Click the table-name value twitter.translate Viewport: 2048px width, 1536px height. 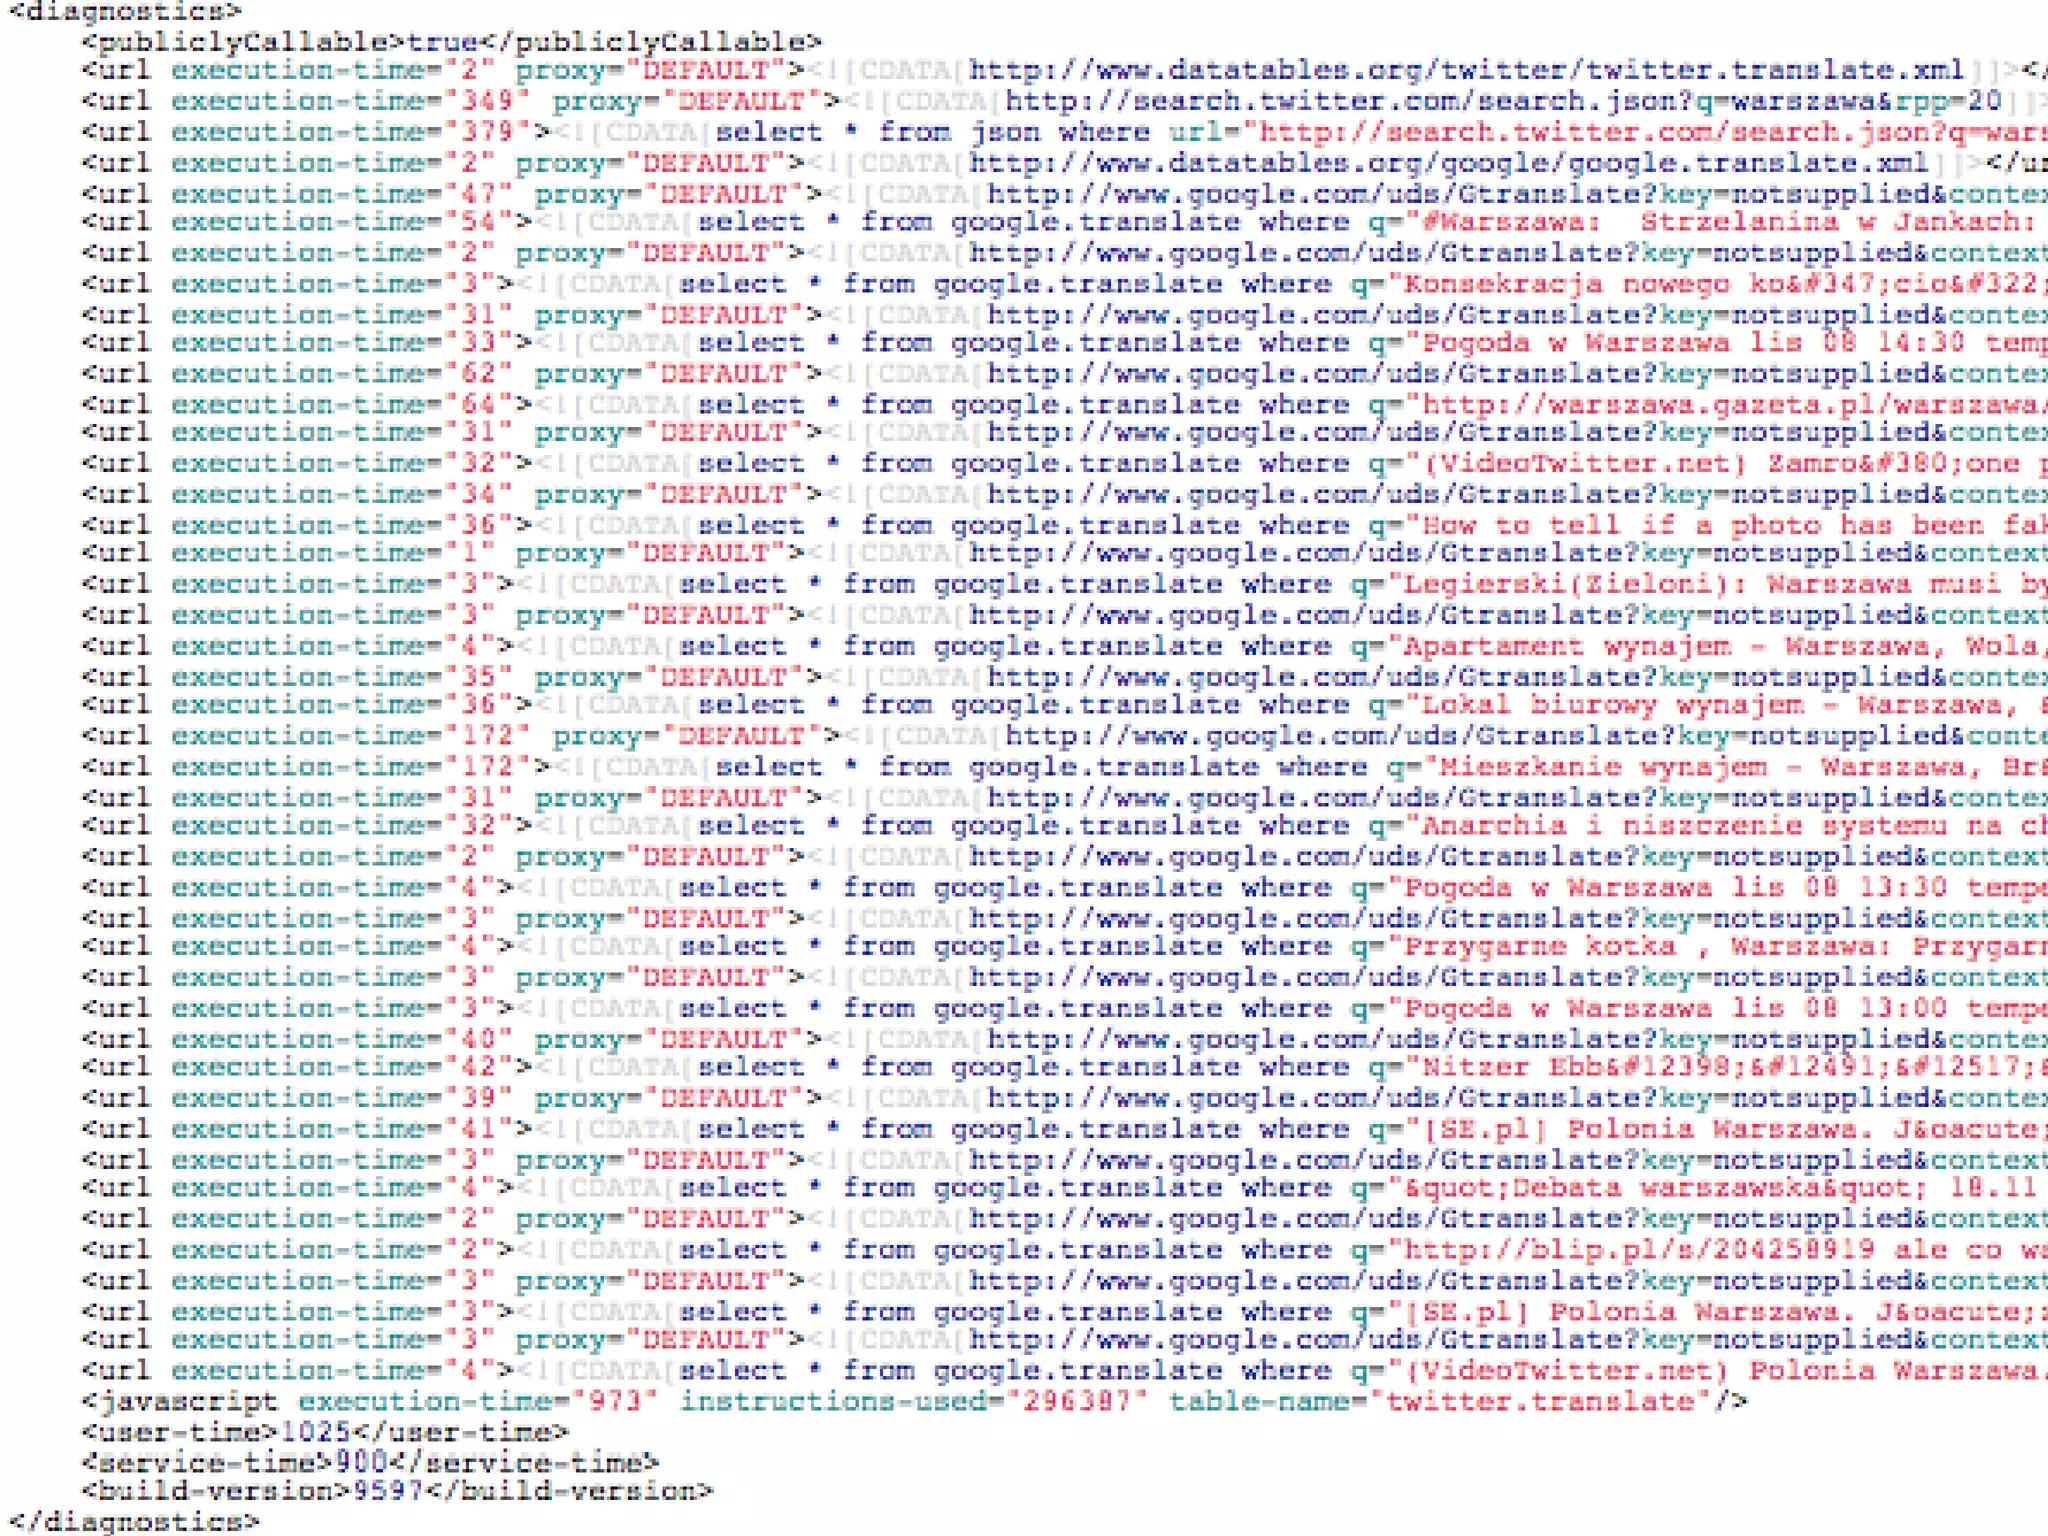(1539, 1401)
